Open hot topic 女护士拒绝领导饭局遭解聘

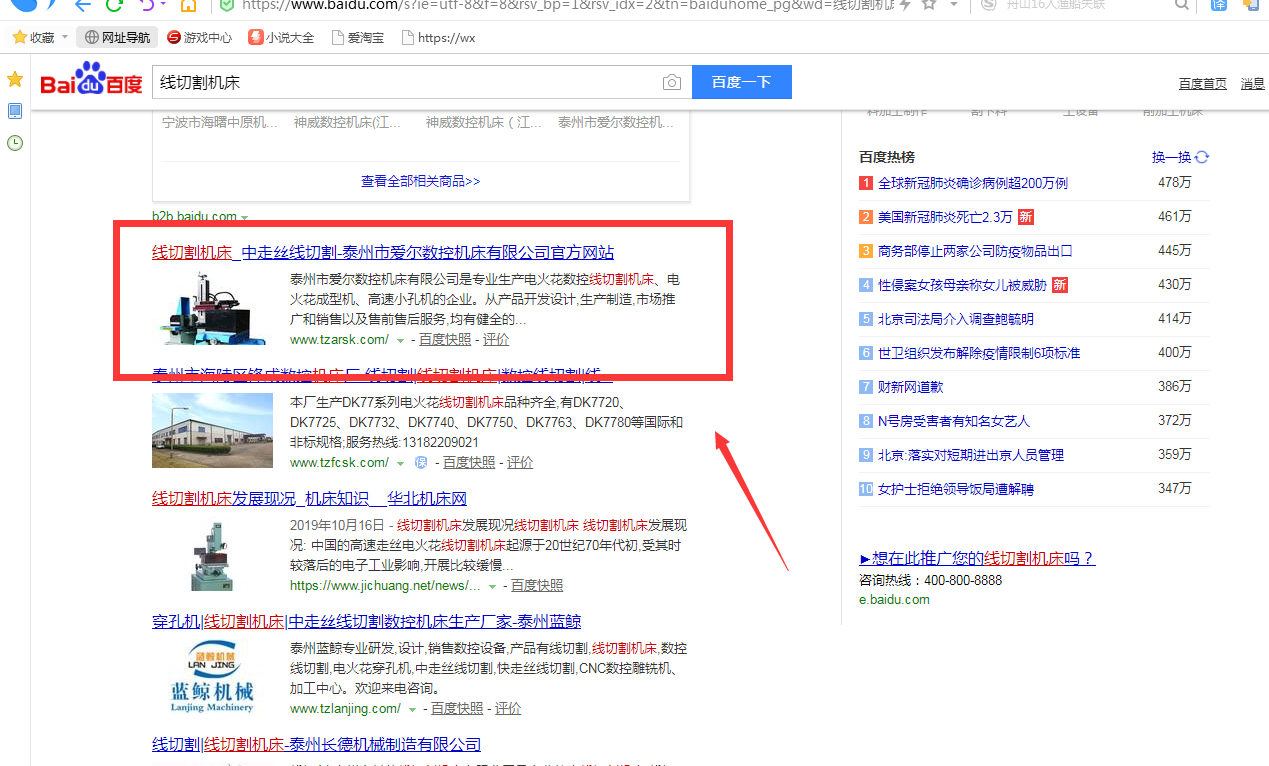tap(956, 489)
